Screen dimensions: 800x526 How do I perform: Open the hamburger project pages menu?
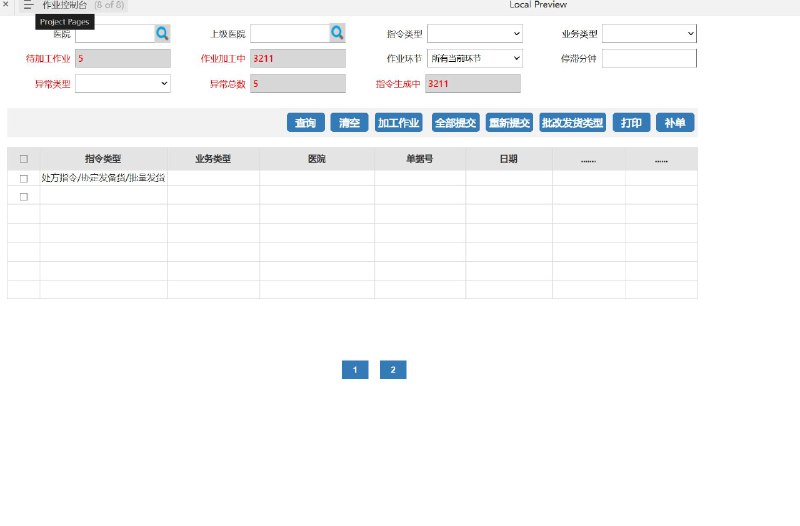(x=28, y=5)
